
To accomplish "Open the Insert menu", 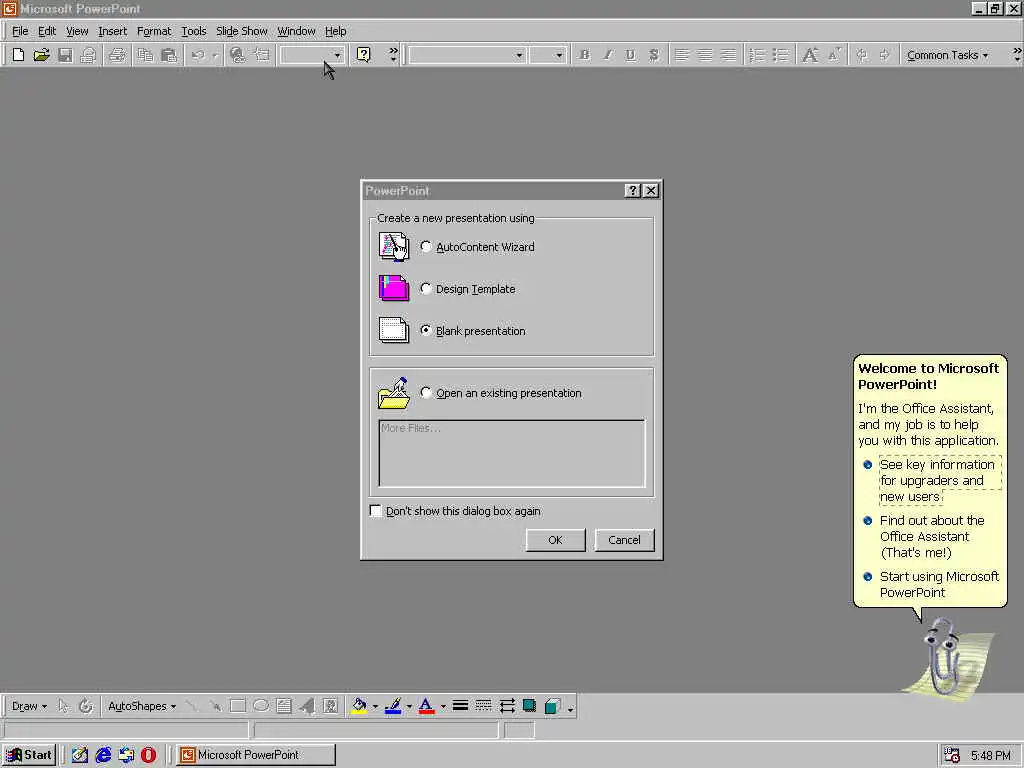I will 112,31.
